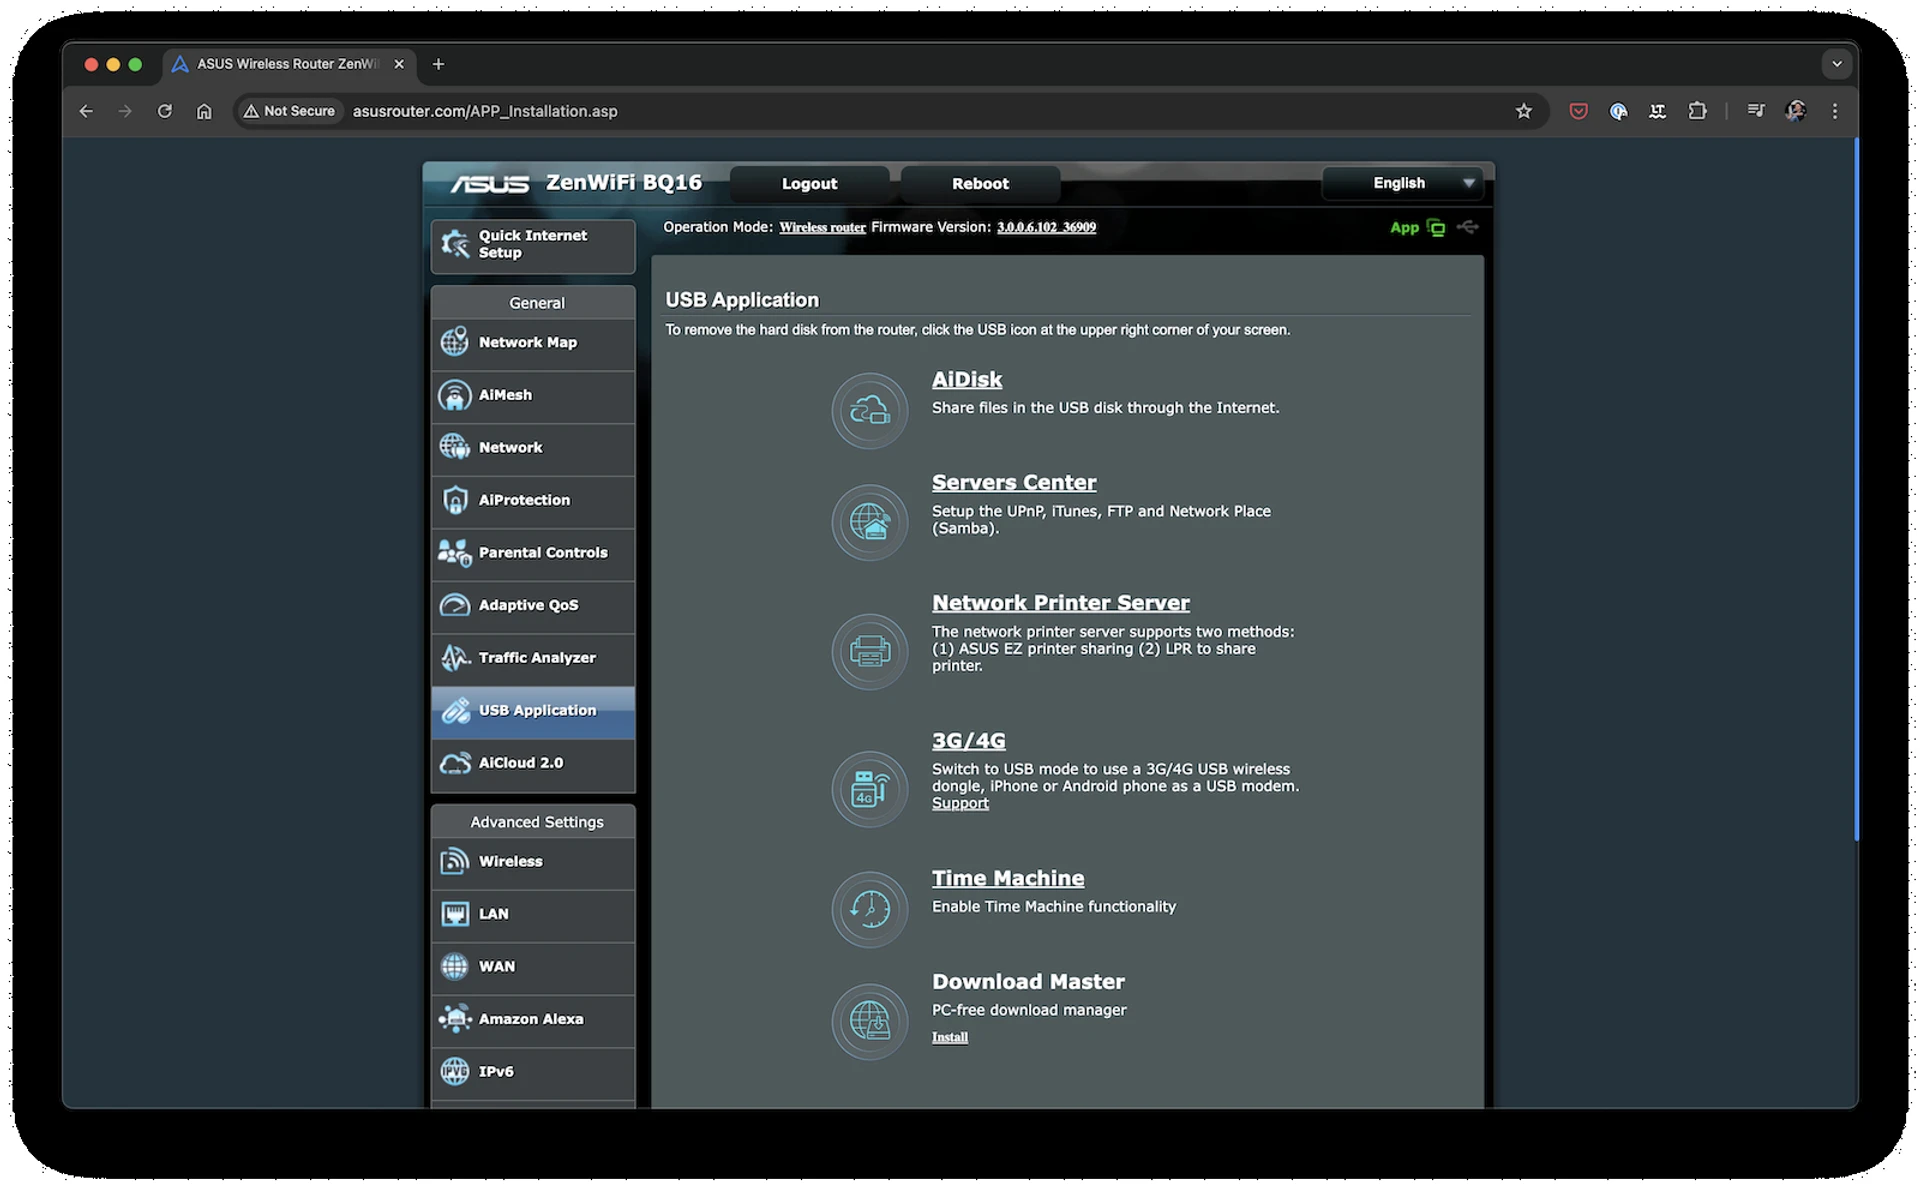Open the media control playlist icon

(1755, 111)
